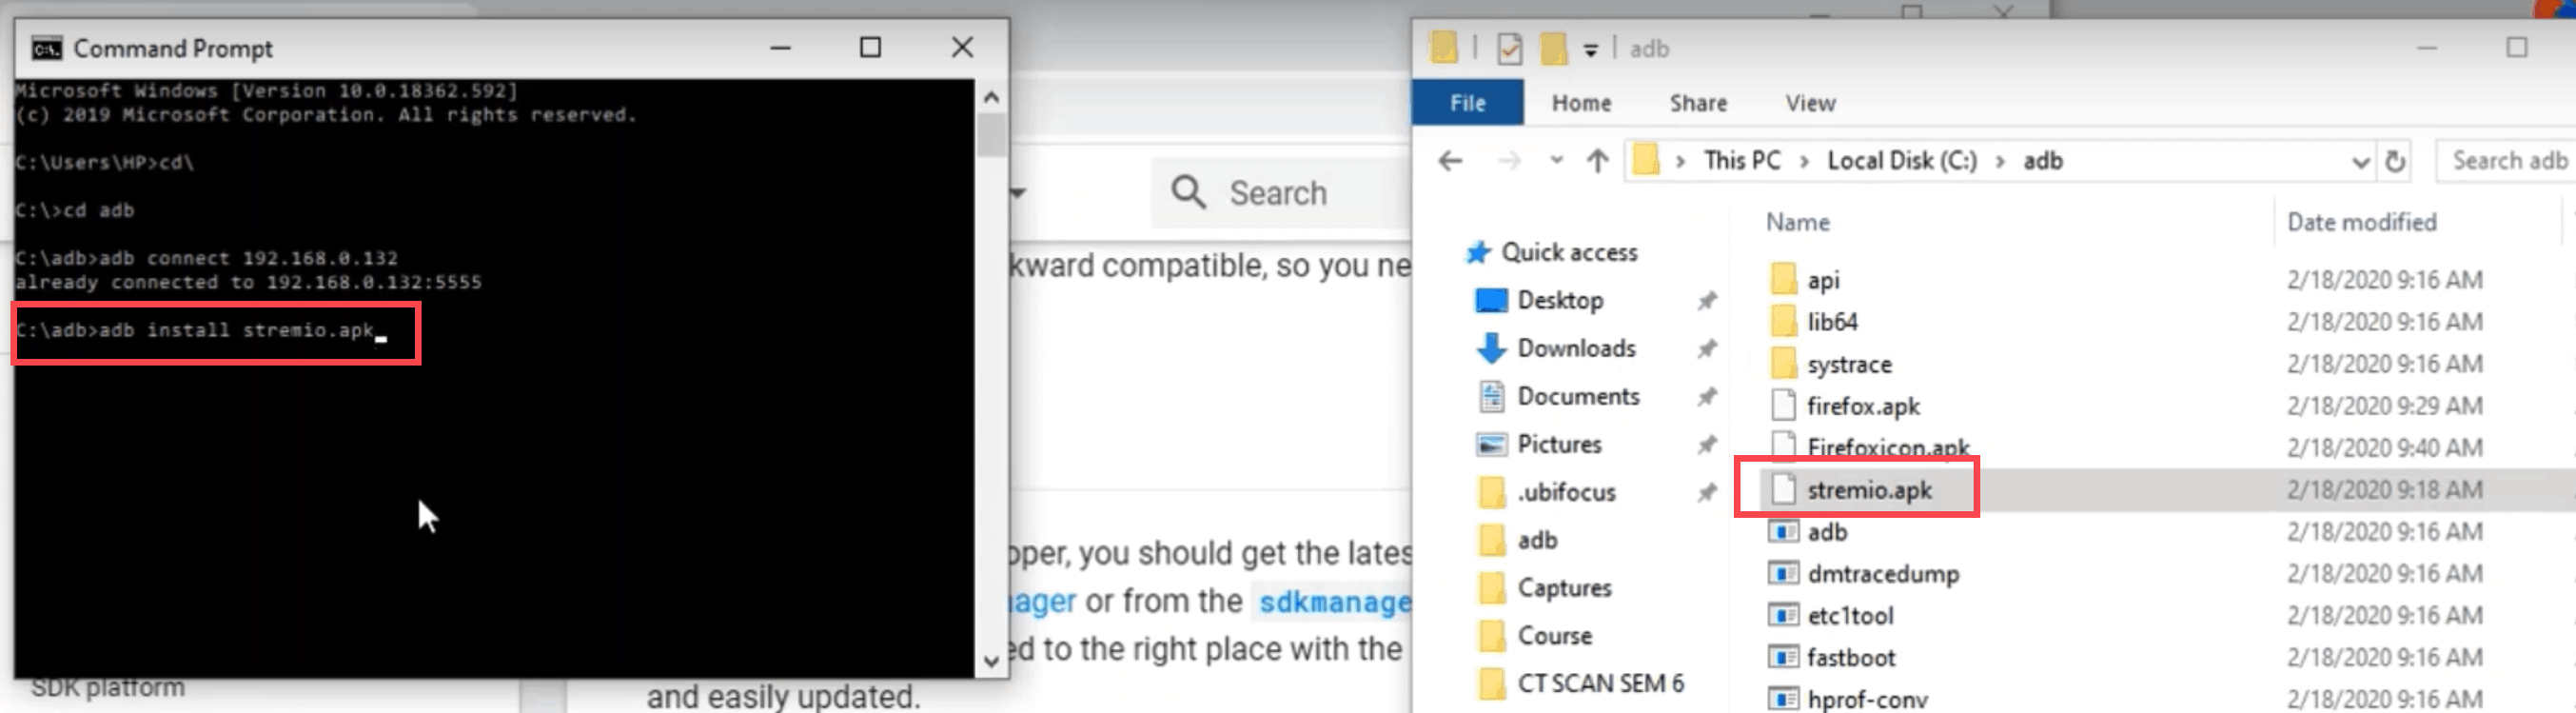
Task: Open the Command Prompt window icon menu
Action: click(46, 48)
